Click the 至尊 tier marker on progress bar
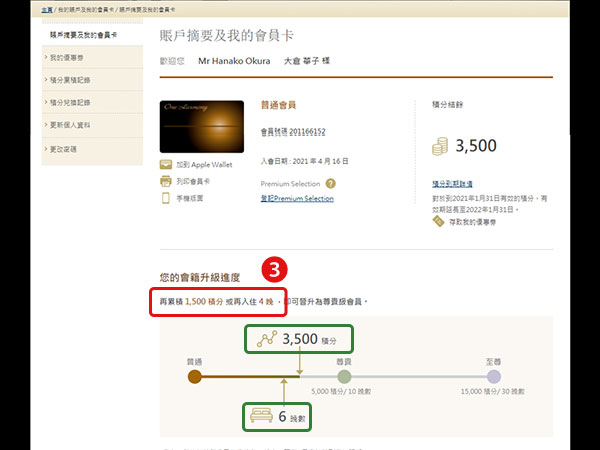Image resolution: width=600 pixels, height=450 pixels. [493, 376]
